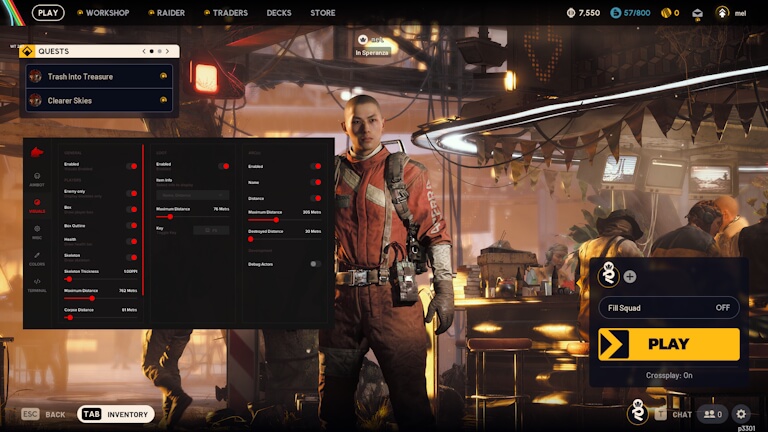Open the friends list icon

click(712, 413)
